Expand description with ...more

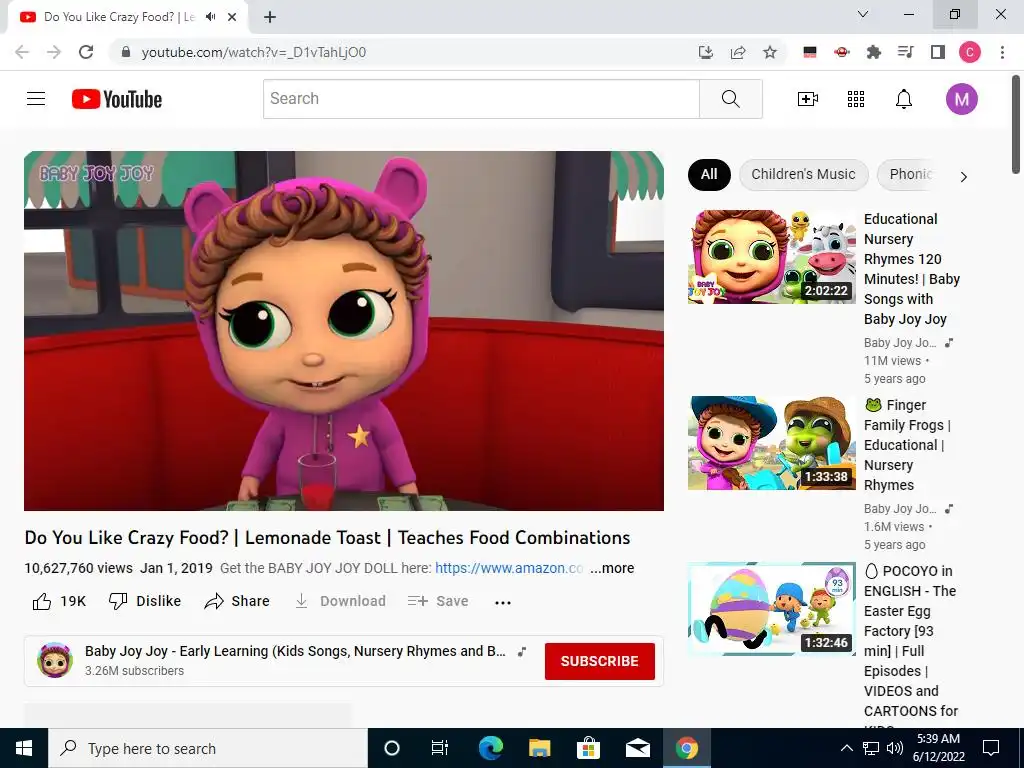pyautogui.click(x=612, y=568)
